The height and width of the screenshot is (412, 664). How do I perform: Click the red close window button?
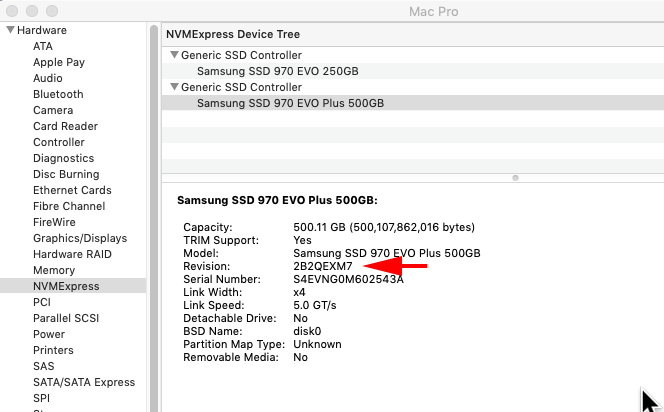[x=12, y=11]
